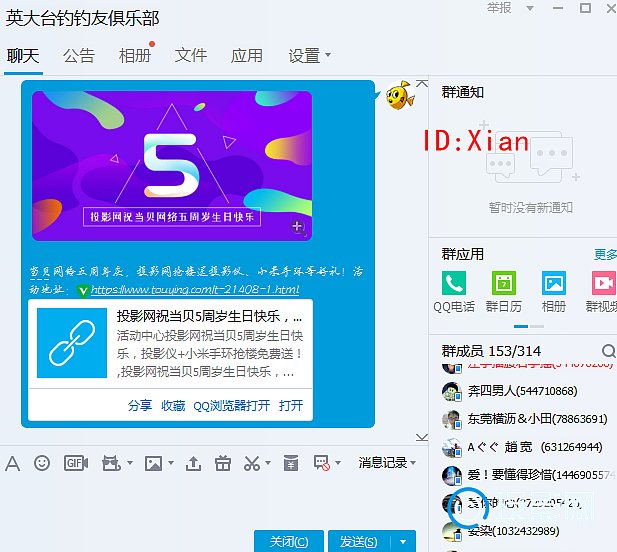Click the red envelope icon
The width and height of the screenshot is (617, 552).
coord(290,463)
